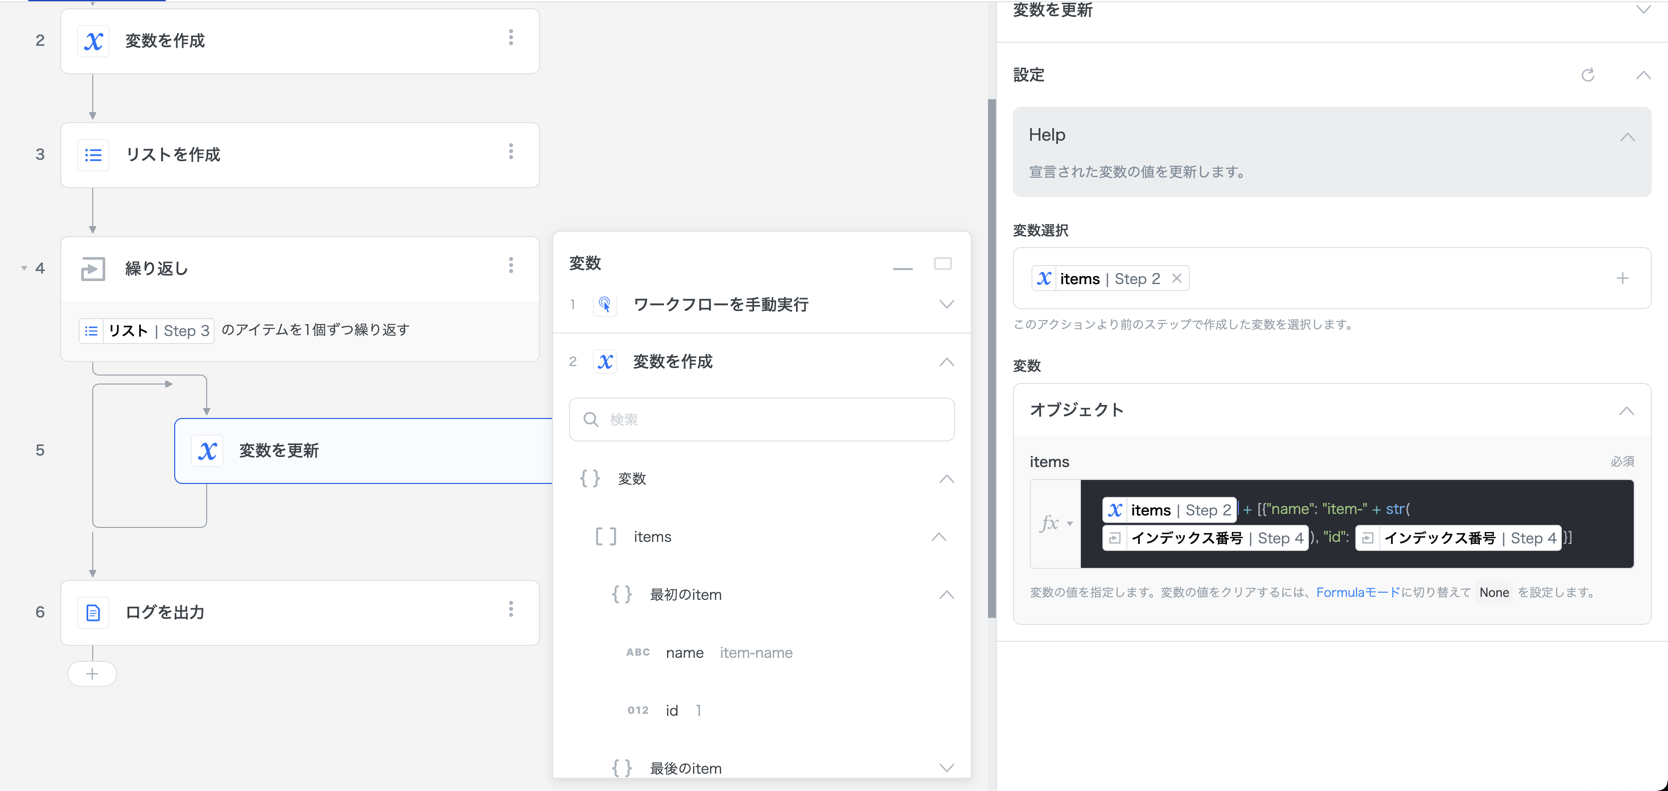The width and height of the screenshot is (1668, 791).
Task: Collapse the 設定 section
Action: [1643, 75]
